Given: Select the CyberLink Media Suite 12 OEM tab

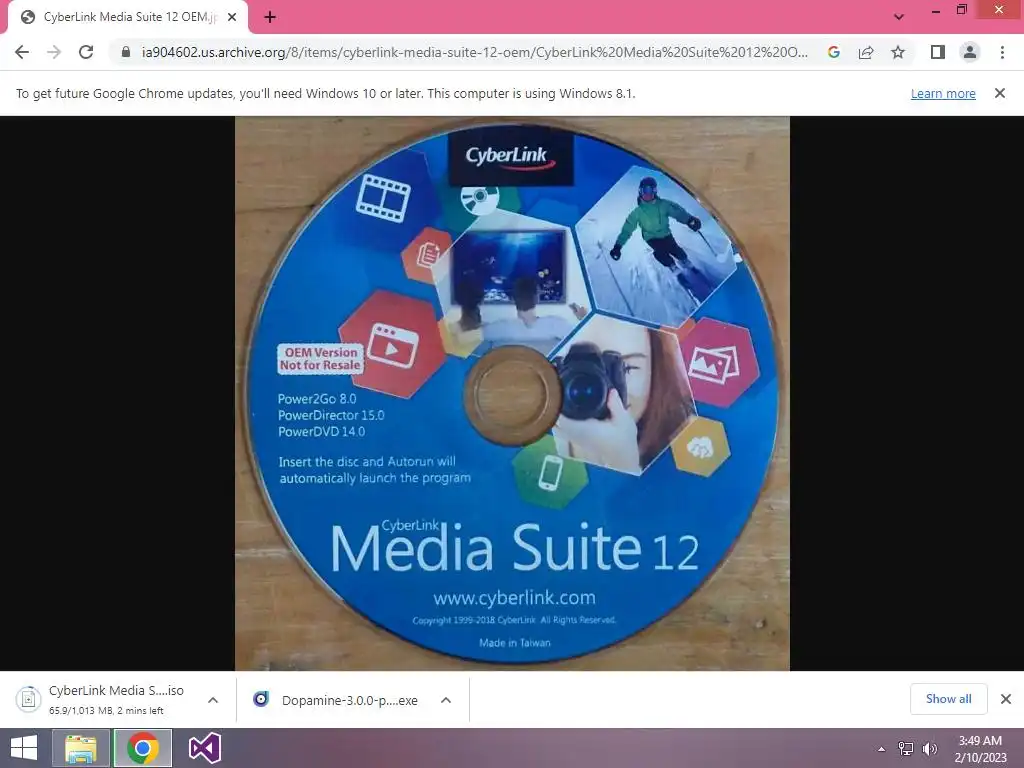Looking at the screenshot, I should pyautogui.click(x=128, y=17).
